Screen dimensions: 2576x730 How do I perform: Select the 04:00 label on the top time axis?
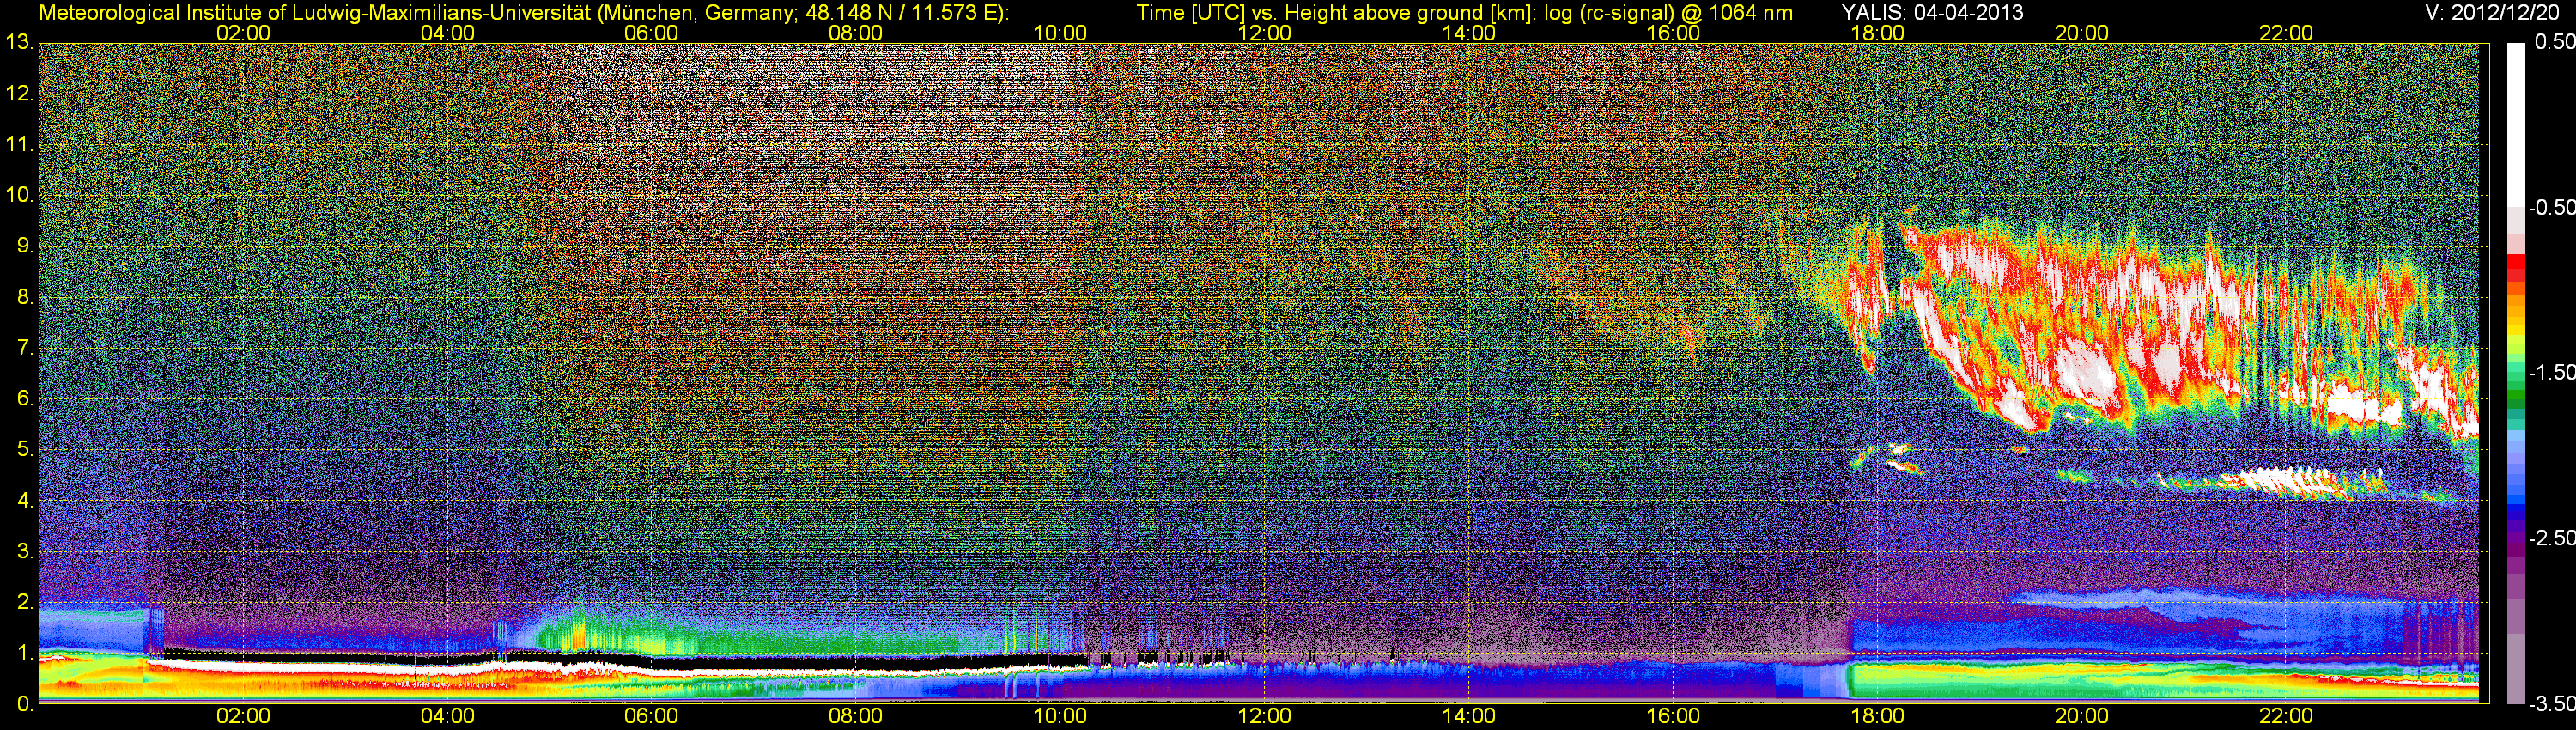(447, 33)
